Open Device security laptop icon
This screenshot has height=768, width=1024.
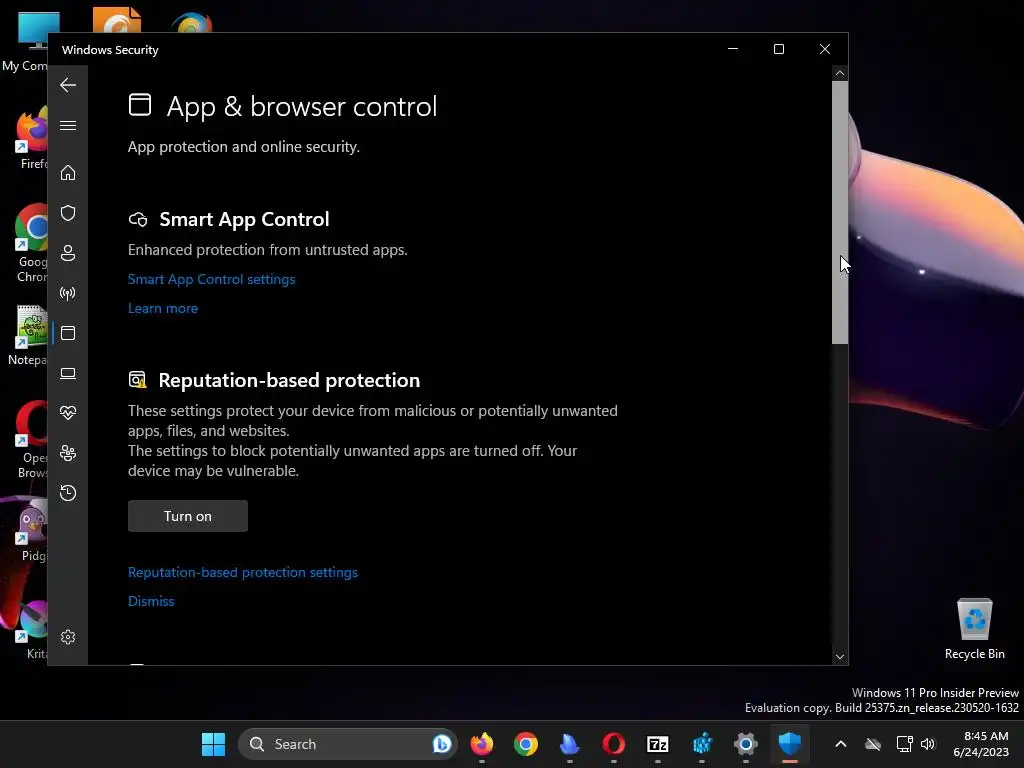[x=68, y=374]
